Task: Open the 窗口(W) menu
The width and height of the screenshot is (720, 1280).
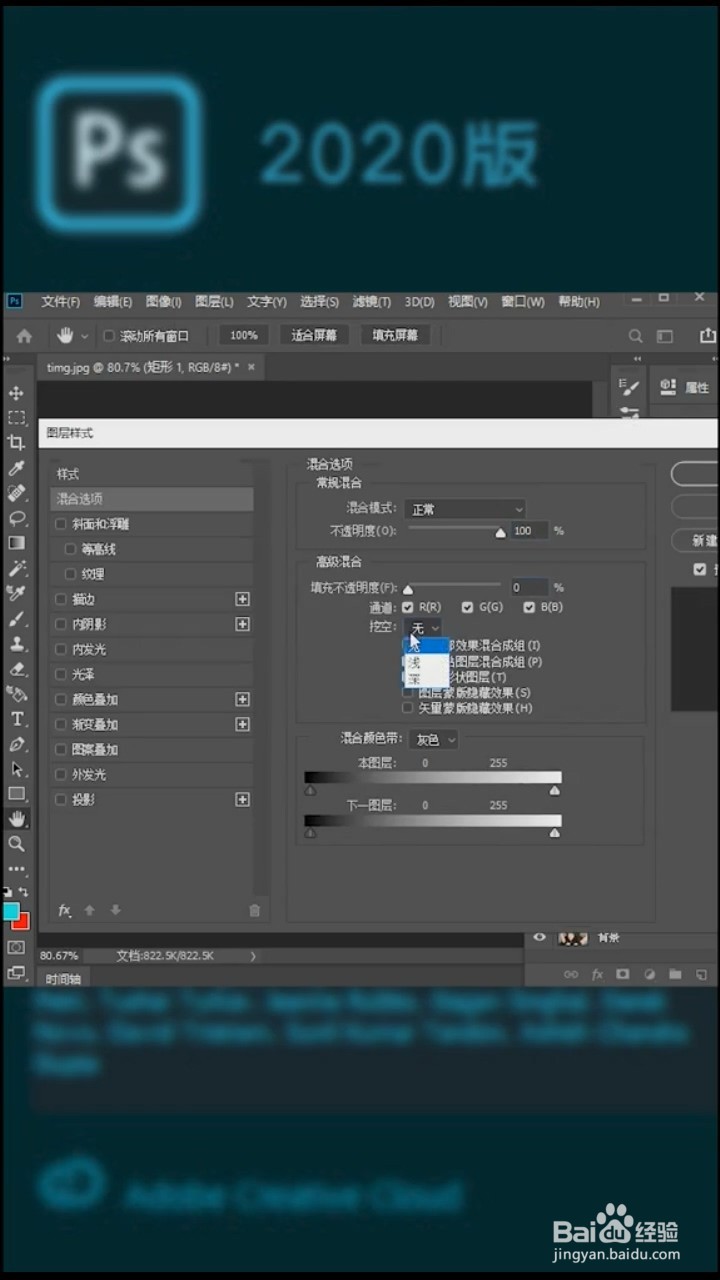Action: (522, 302)
